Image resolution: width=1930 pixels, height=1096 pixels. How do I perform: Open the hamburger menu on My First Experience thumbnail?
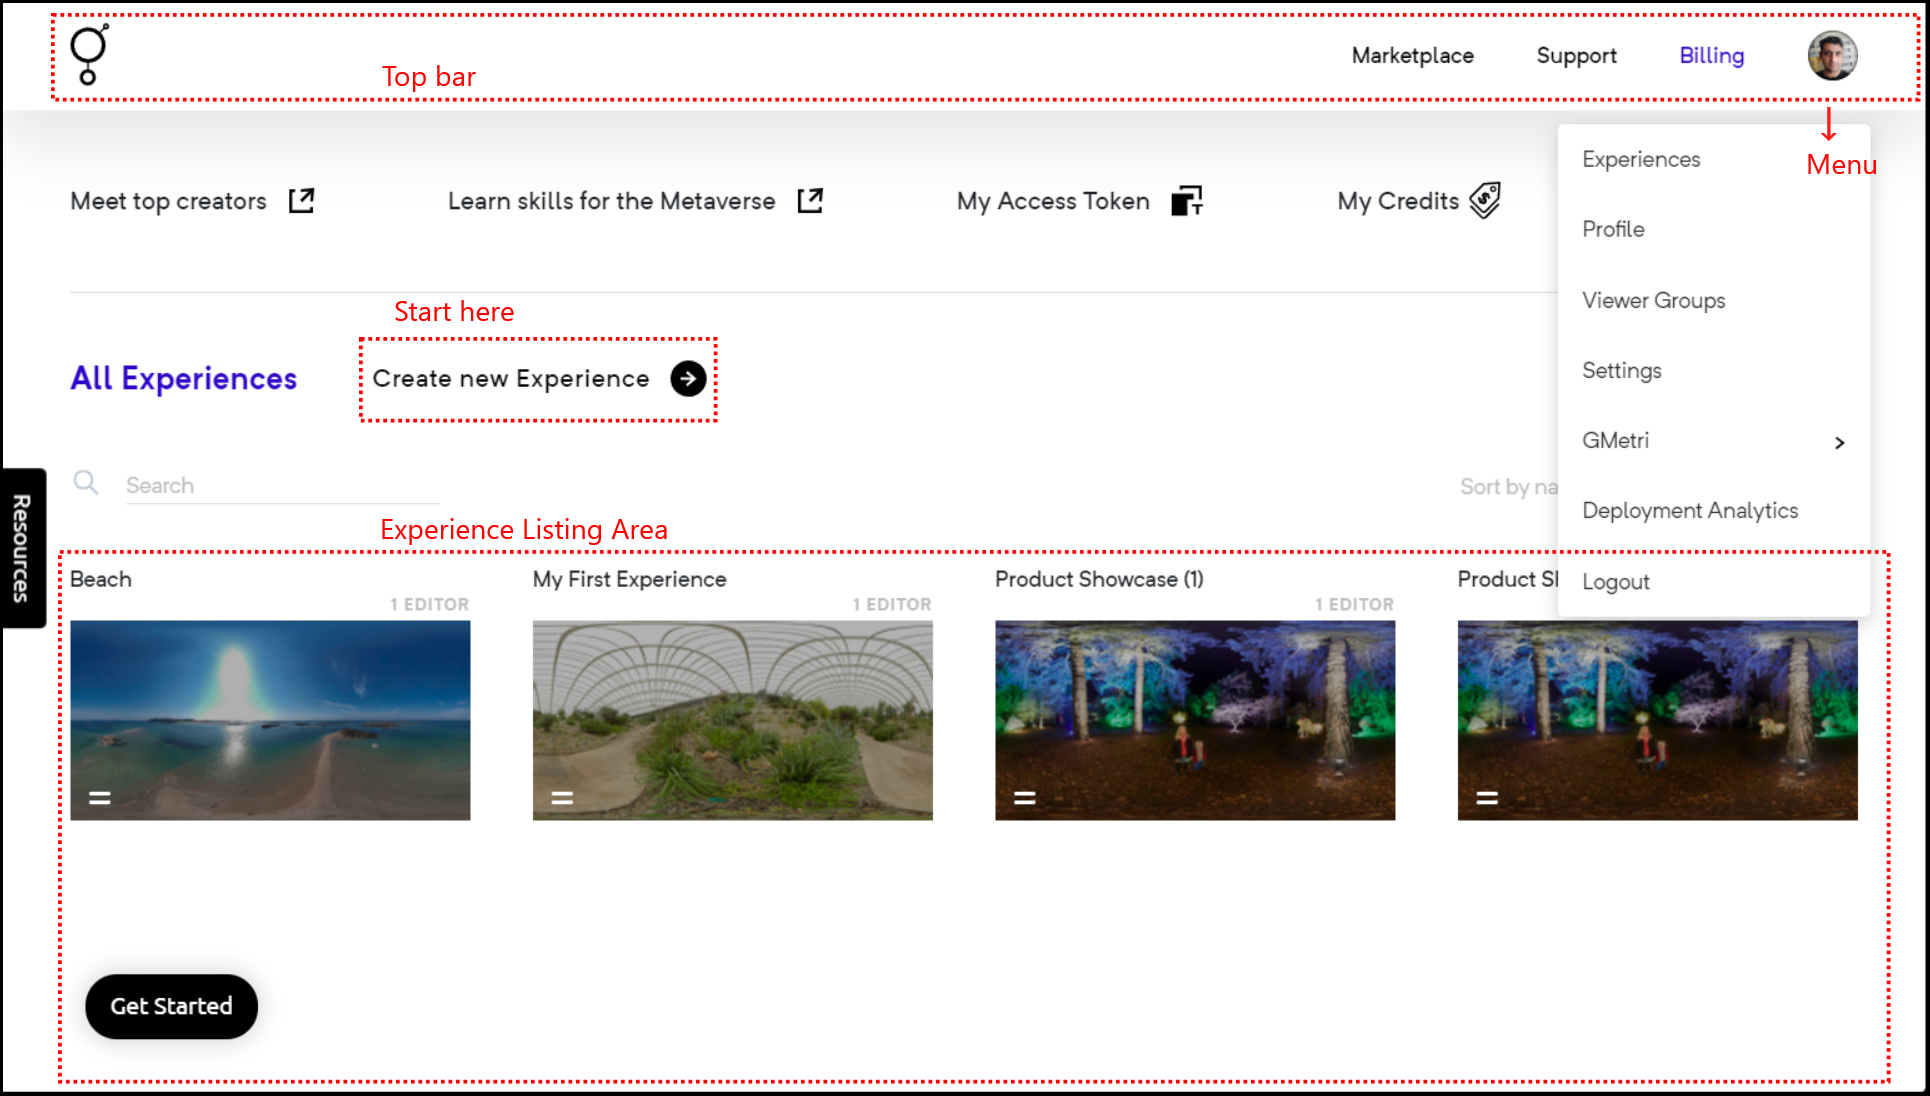coord(562,797)
